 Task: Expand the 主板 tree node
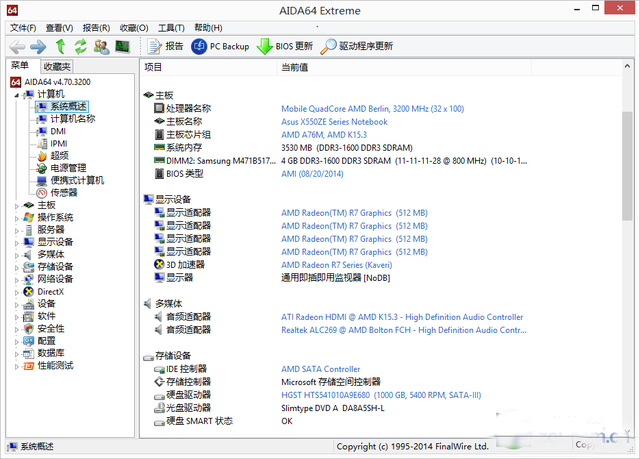17,206
